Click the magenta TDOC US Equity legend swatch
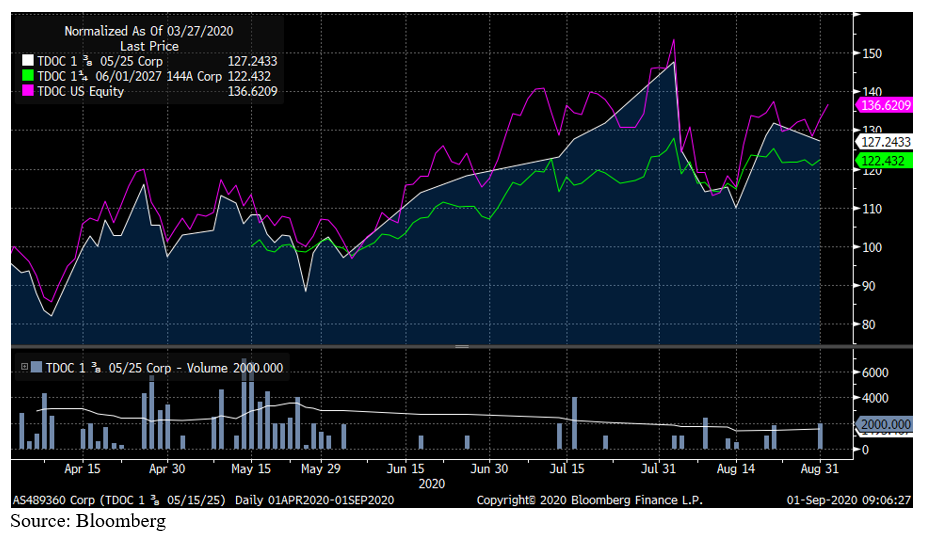 (28, 91)
